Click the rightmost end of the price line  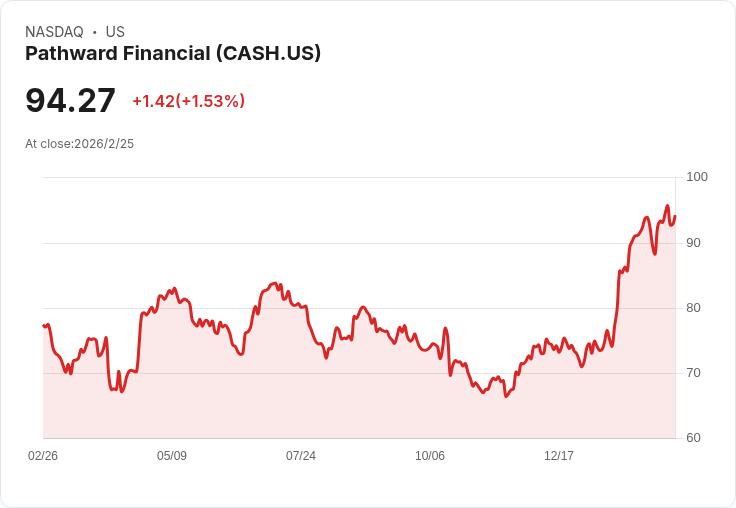click(x=675, y=216)
